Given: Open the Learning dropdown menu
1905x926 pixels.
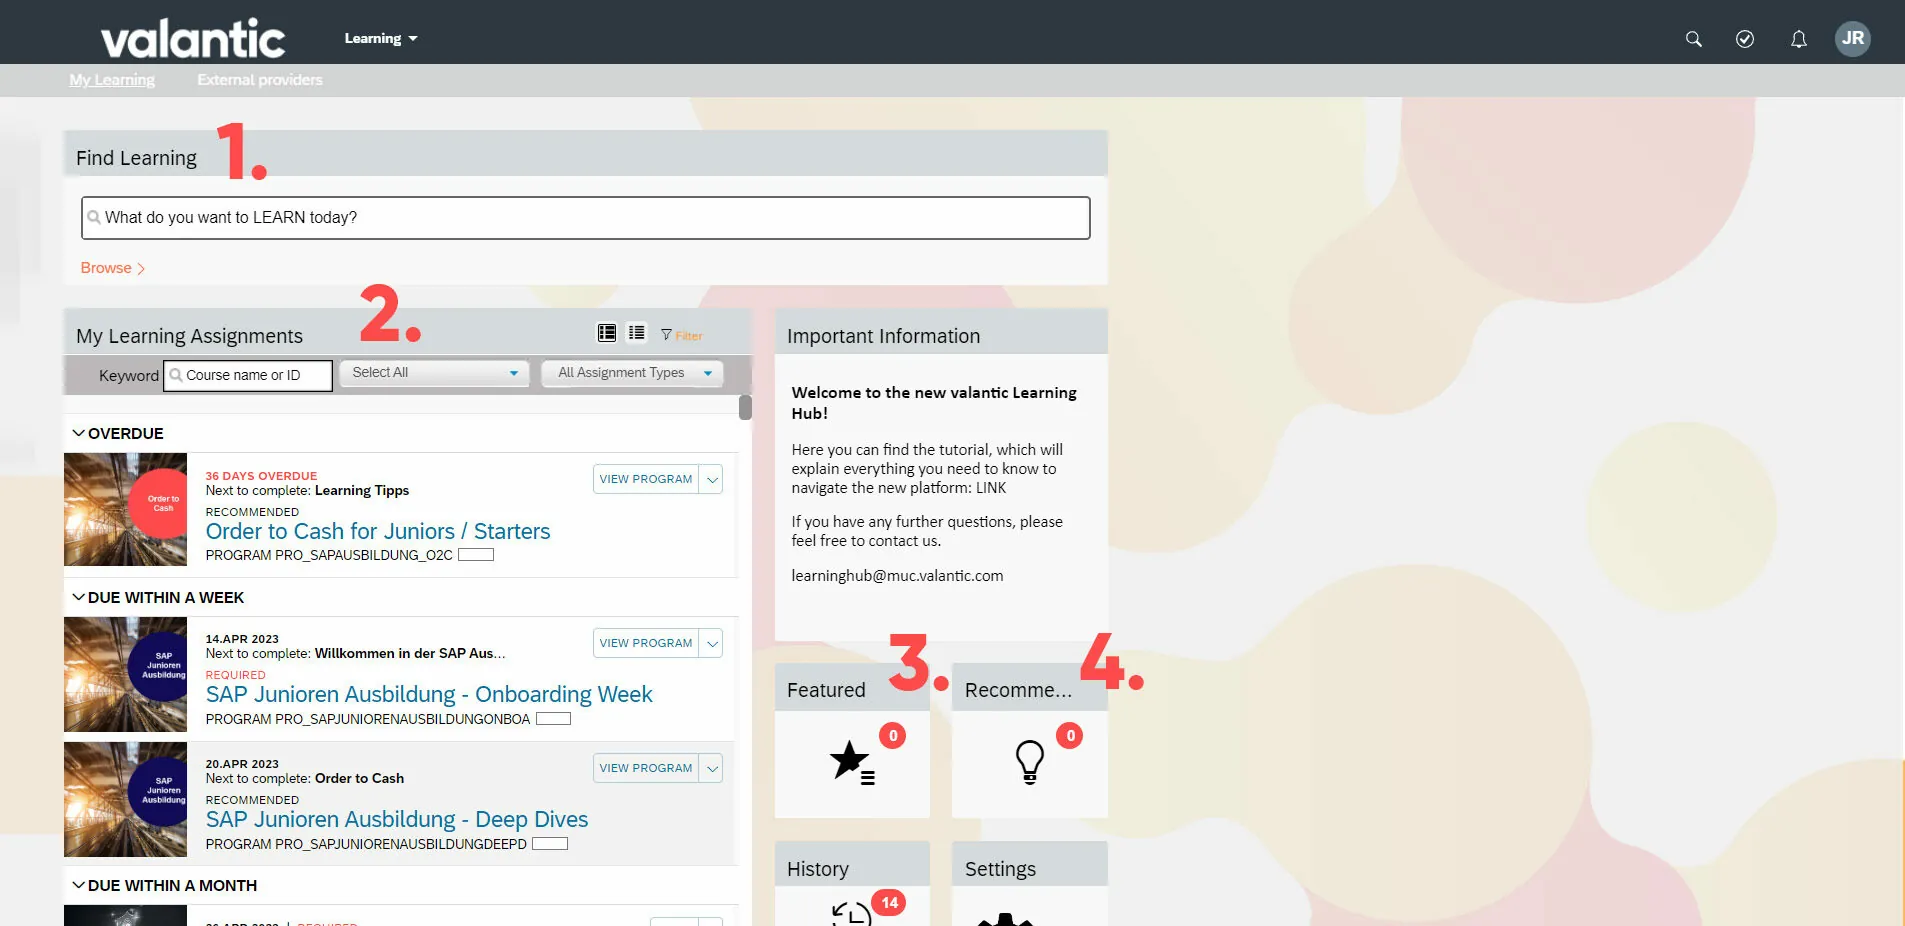Looking at the screenshot, I should (x=381, y=39).
